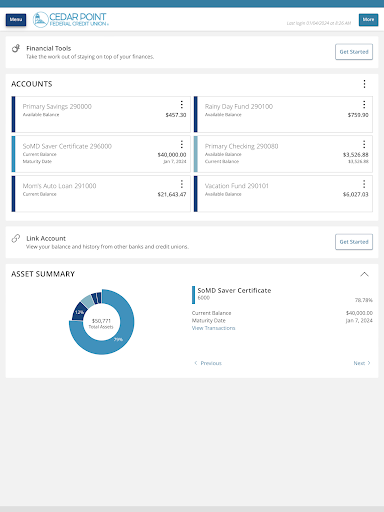Open the Accounts section options kebab menu
Image resolution: width=384 pixels, height=512 pixels.
point(364,84)
